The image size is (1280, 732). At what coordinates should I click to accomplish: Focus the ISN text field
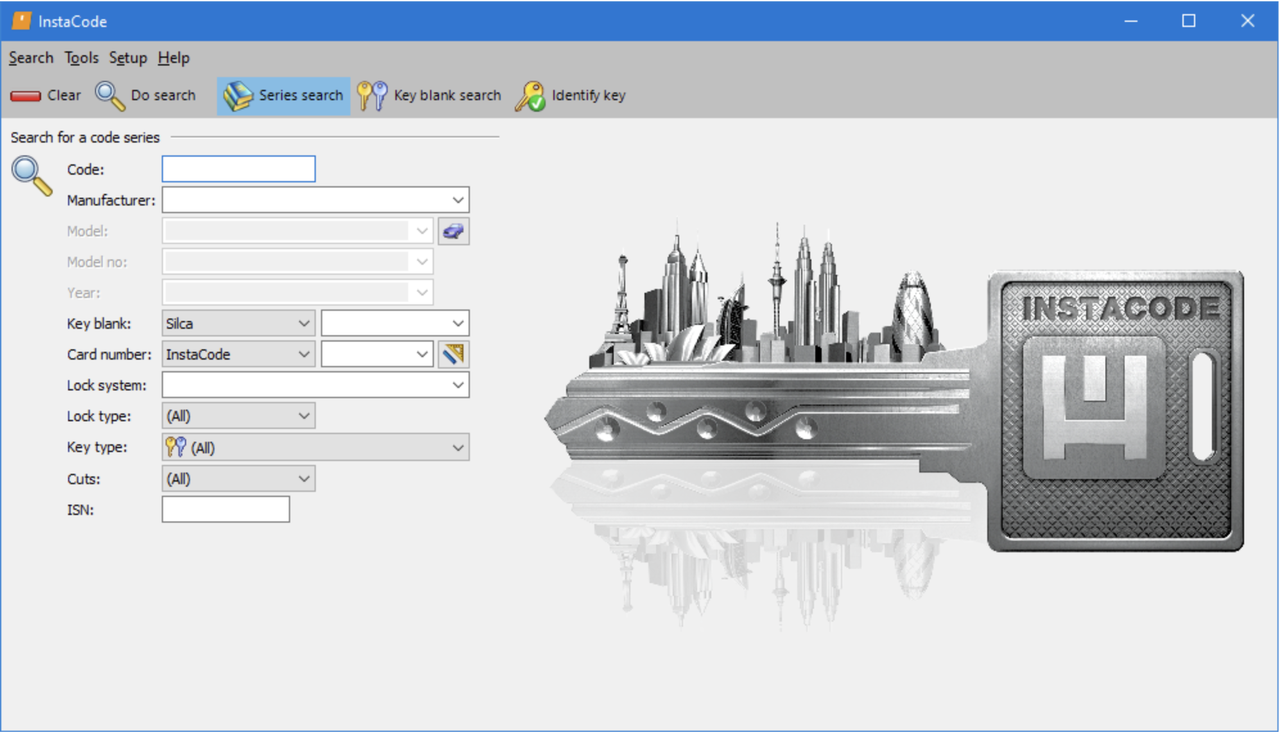click(225, 510)
